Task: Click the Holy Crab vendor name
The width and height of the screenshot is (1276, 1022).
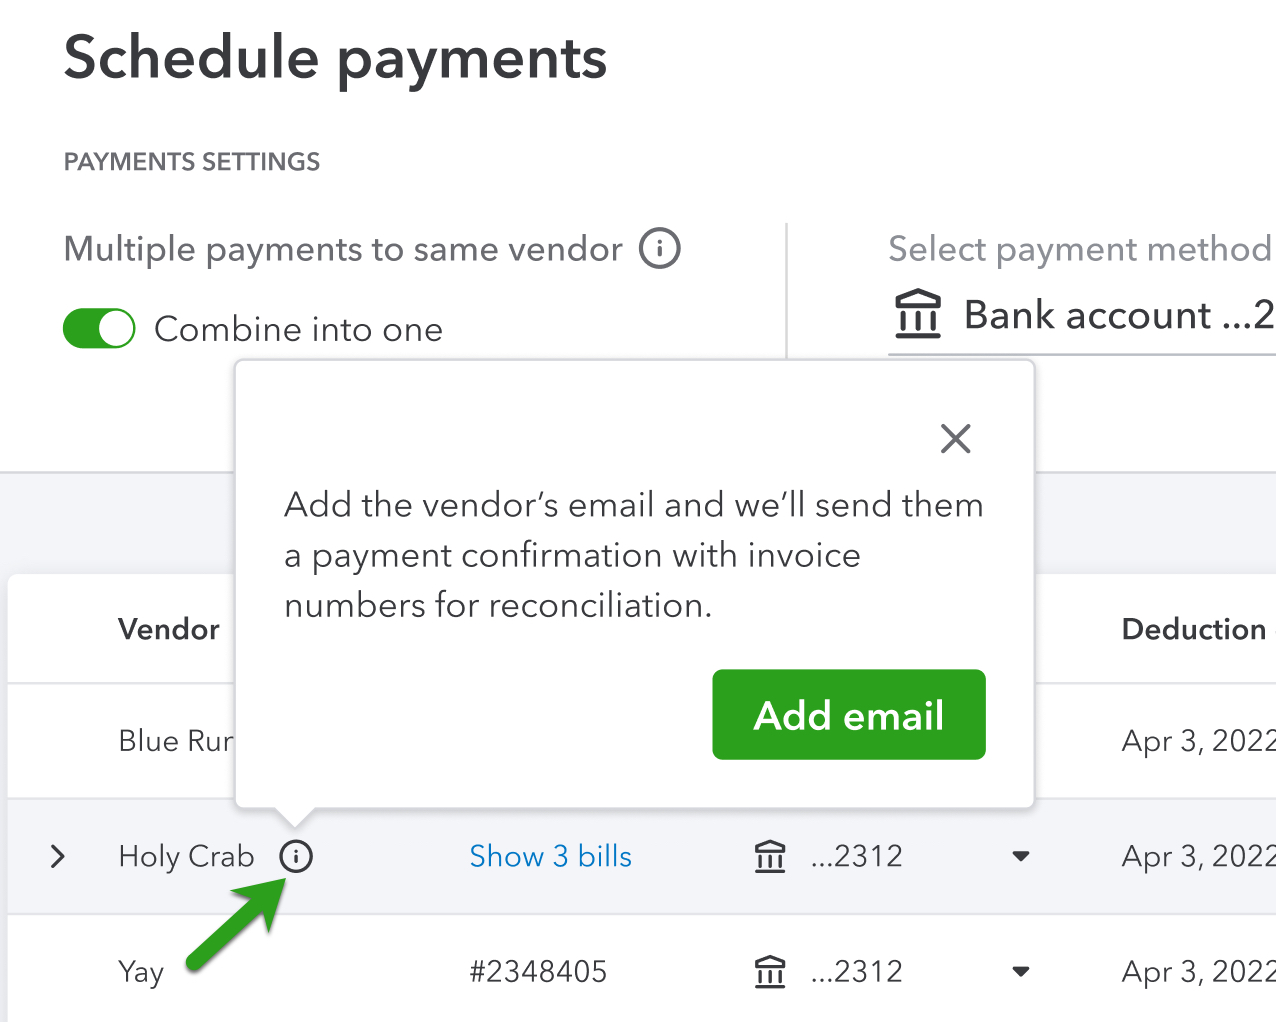Action: coord(186,856)
